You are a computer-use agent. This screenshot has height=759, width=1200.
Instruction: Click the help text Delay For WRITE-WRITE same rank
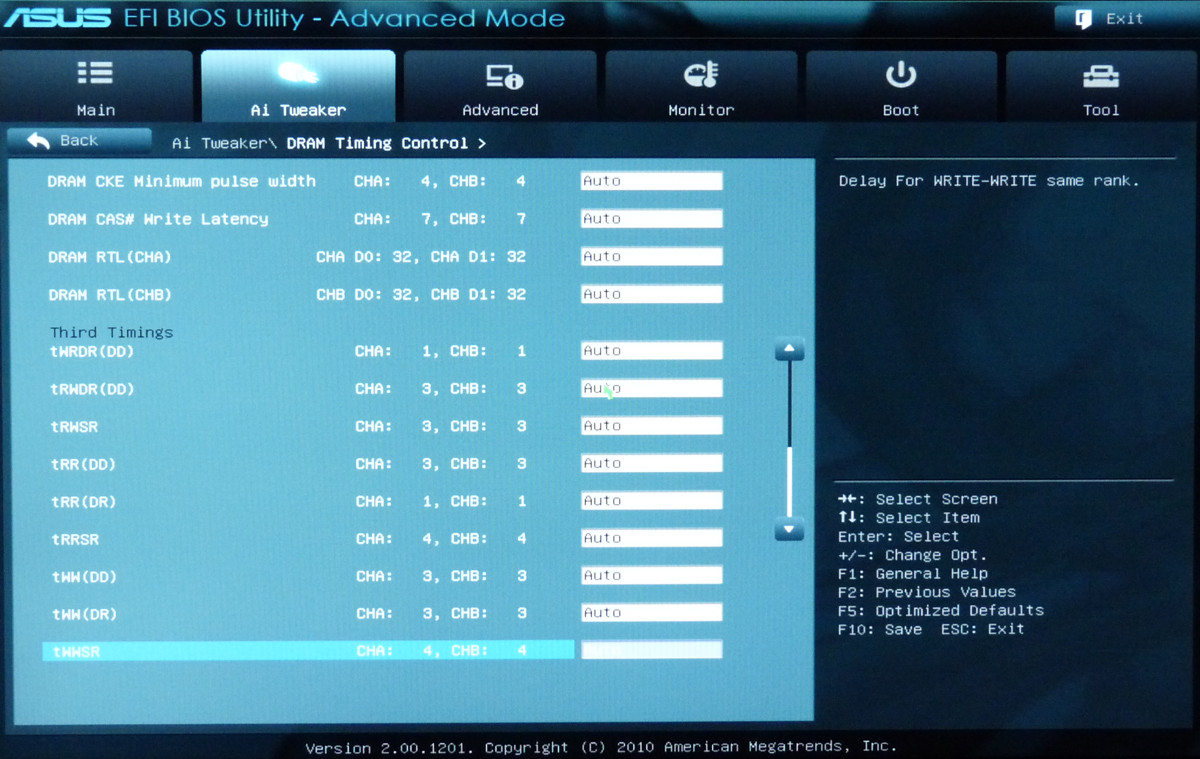(989, 181)
